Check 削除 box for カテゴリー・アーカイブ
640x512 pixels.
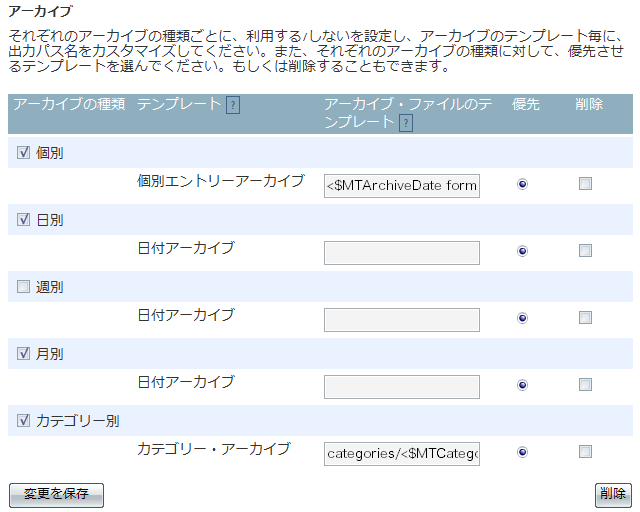(585, 452)
